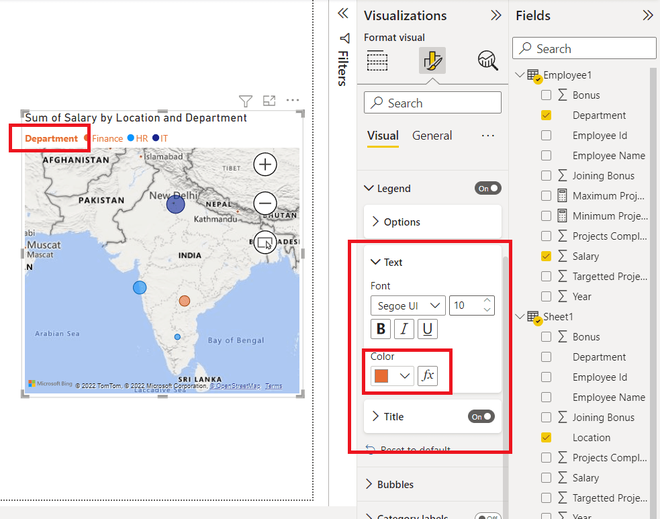The height and width of the screenshot is (519, 660).
Task: Zoom out on the map with minus button
Action: click(x=265, y=203)
